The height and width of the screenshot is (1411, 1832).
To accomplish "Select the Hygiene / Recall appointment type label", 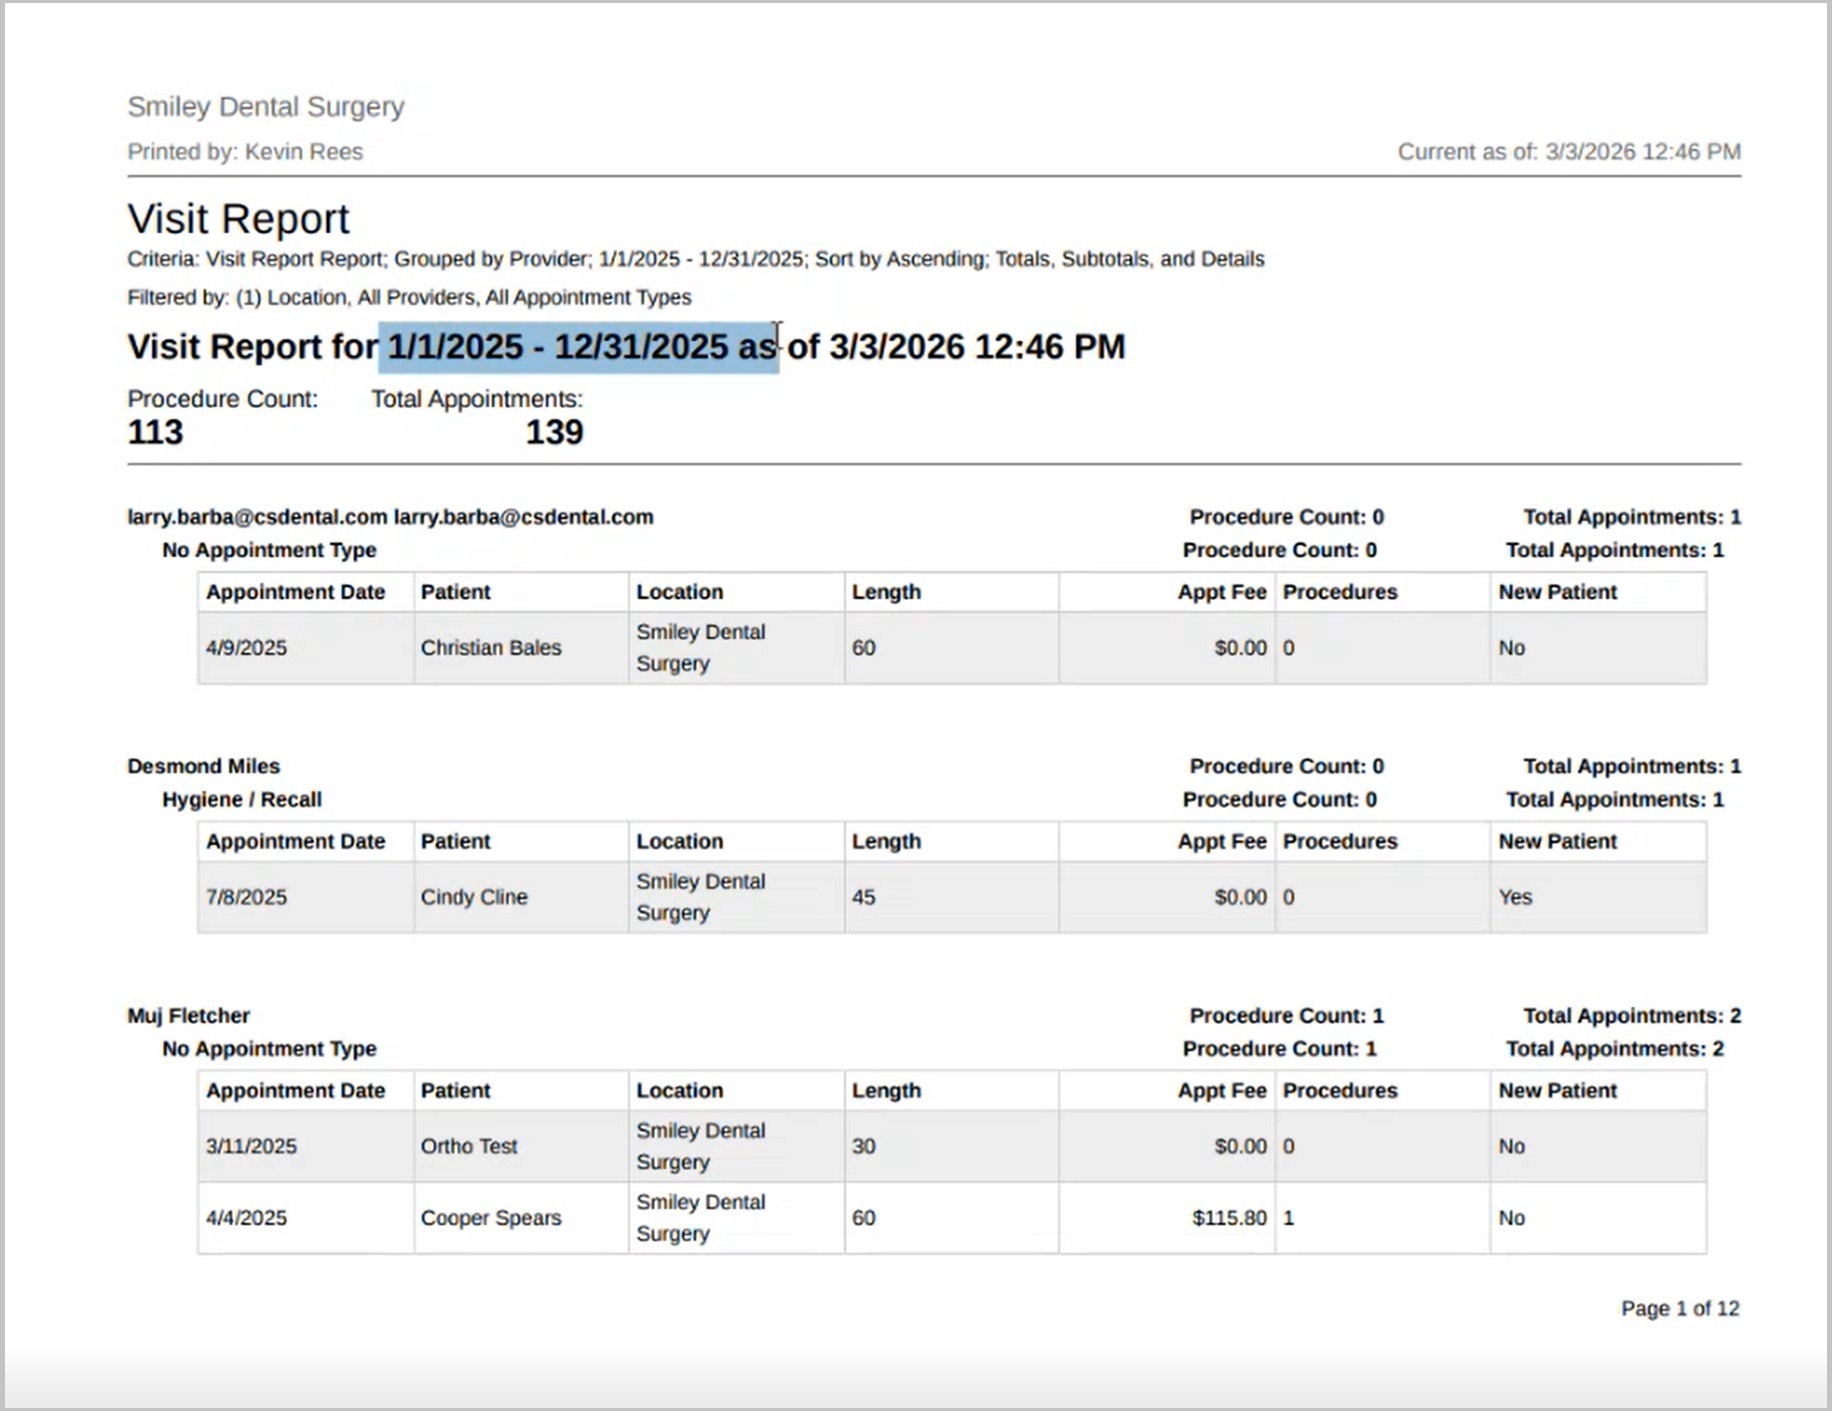I will point(241,799).
